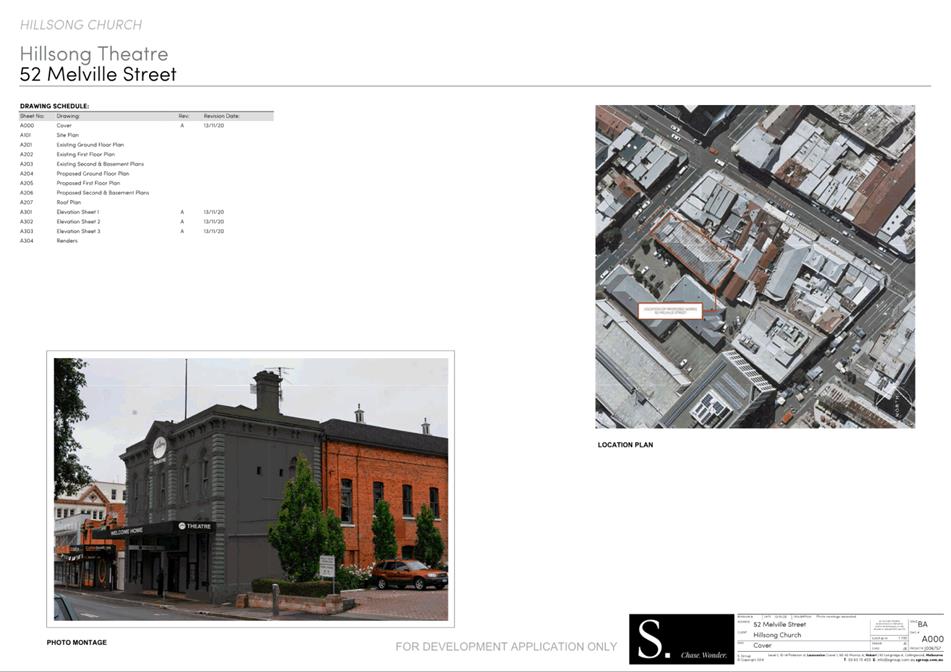Click the 'HILLSONG CHURCH' header text
951x672 pixels.
tap(81, 25)
